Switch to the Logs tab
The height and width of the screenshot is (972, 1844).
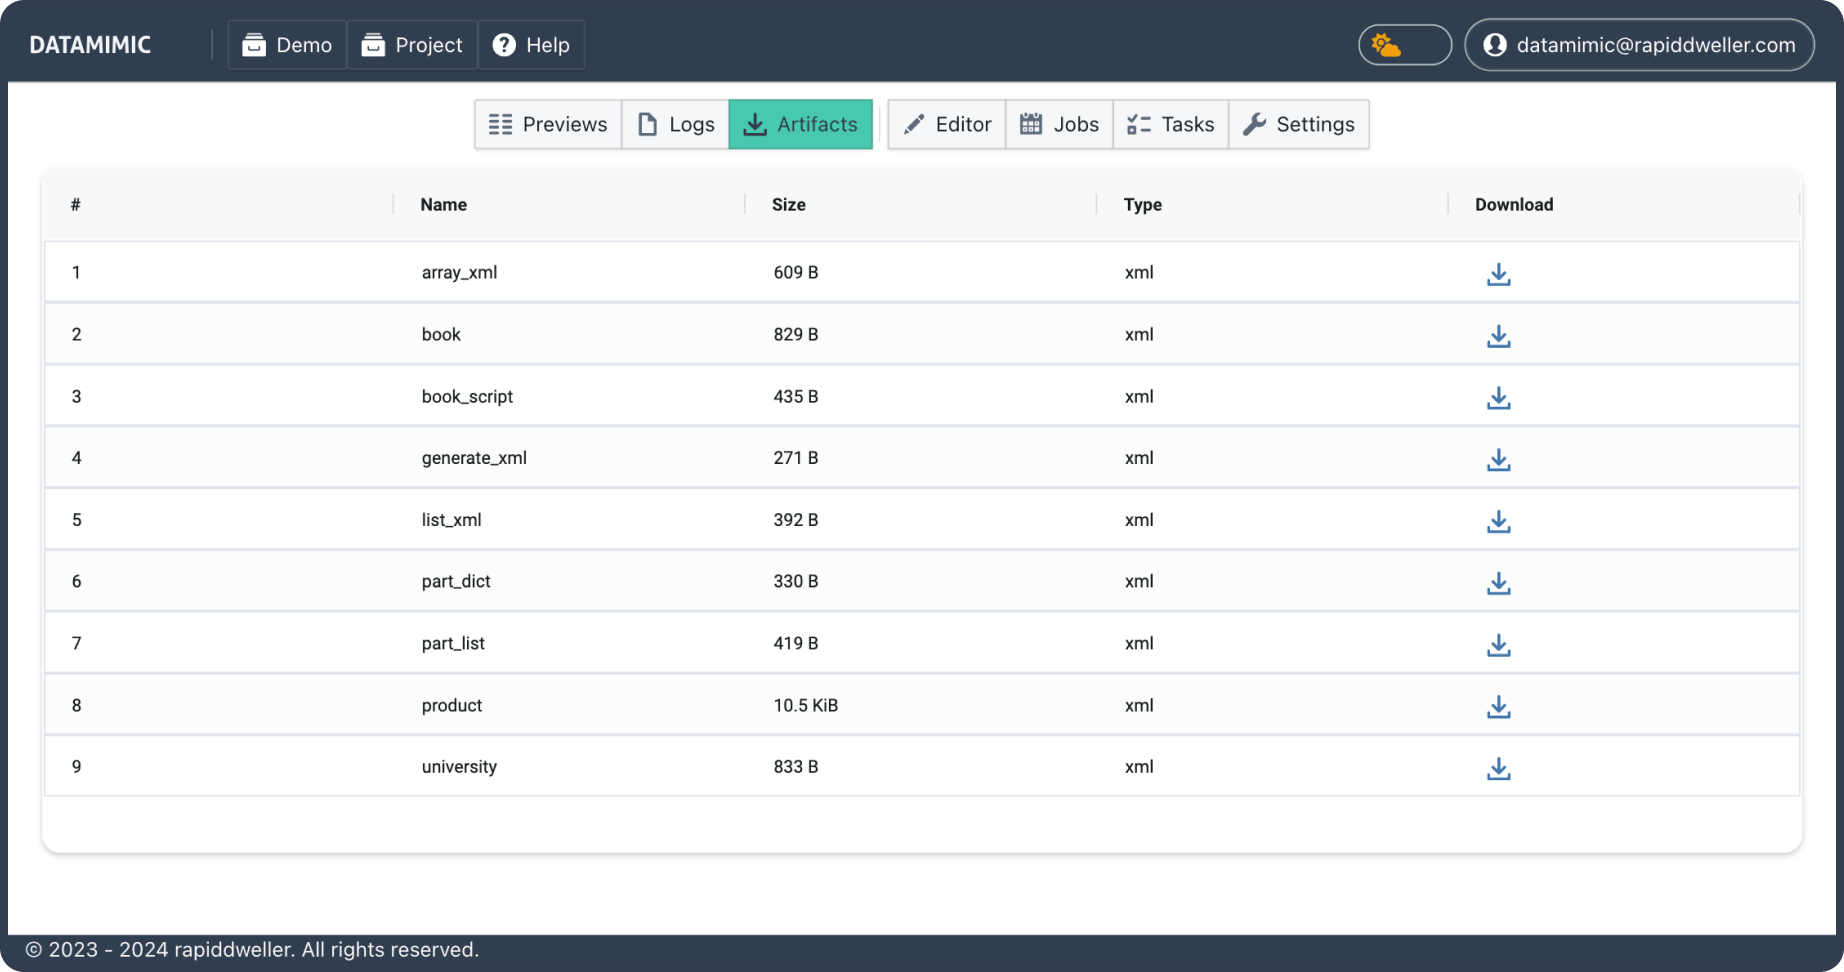tap(675, 124)
